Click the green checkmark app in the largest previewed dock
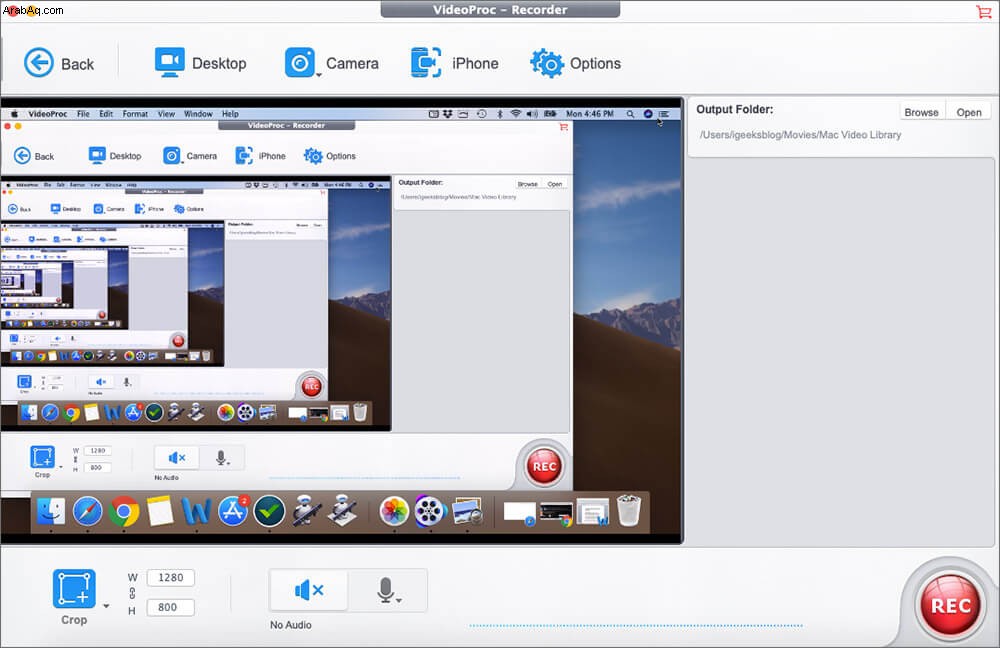Screen dimensions: 1000x648 pos(269,512)
